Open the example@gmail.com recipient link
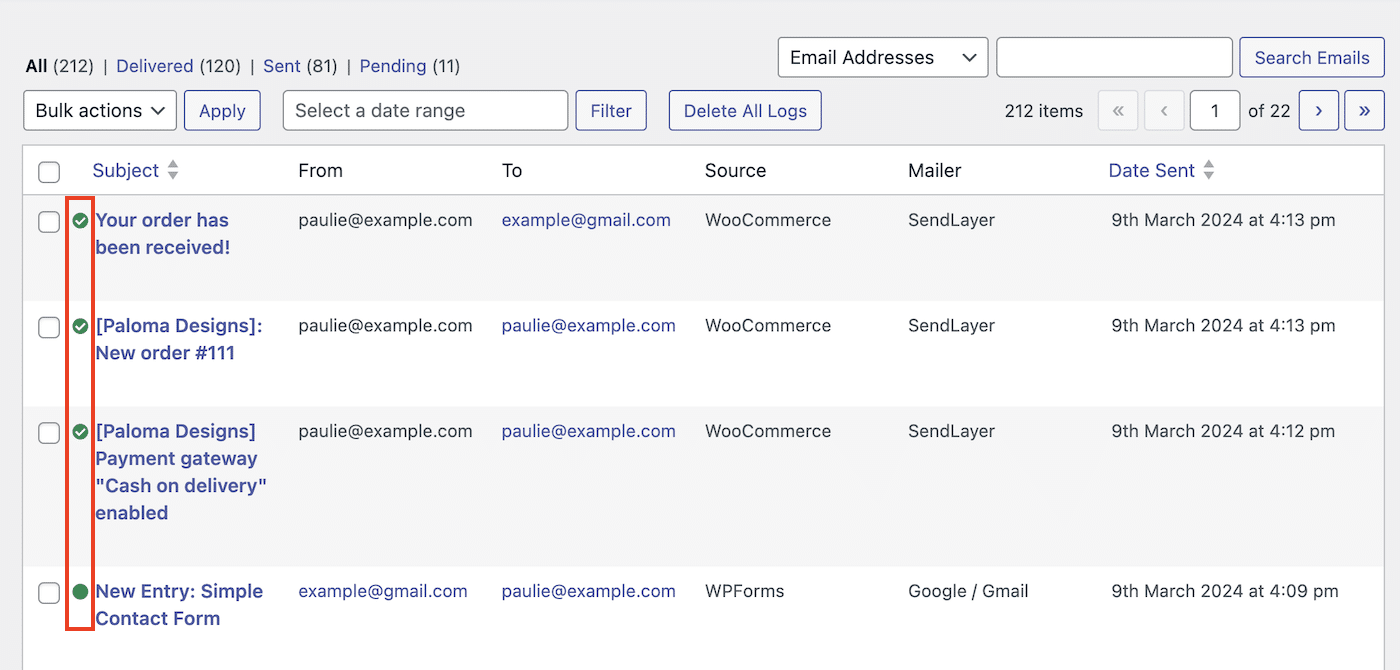This screenshot has width=1400, height=670. click(x=586, y=219)
